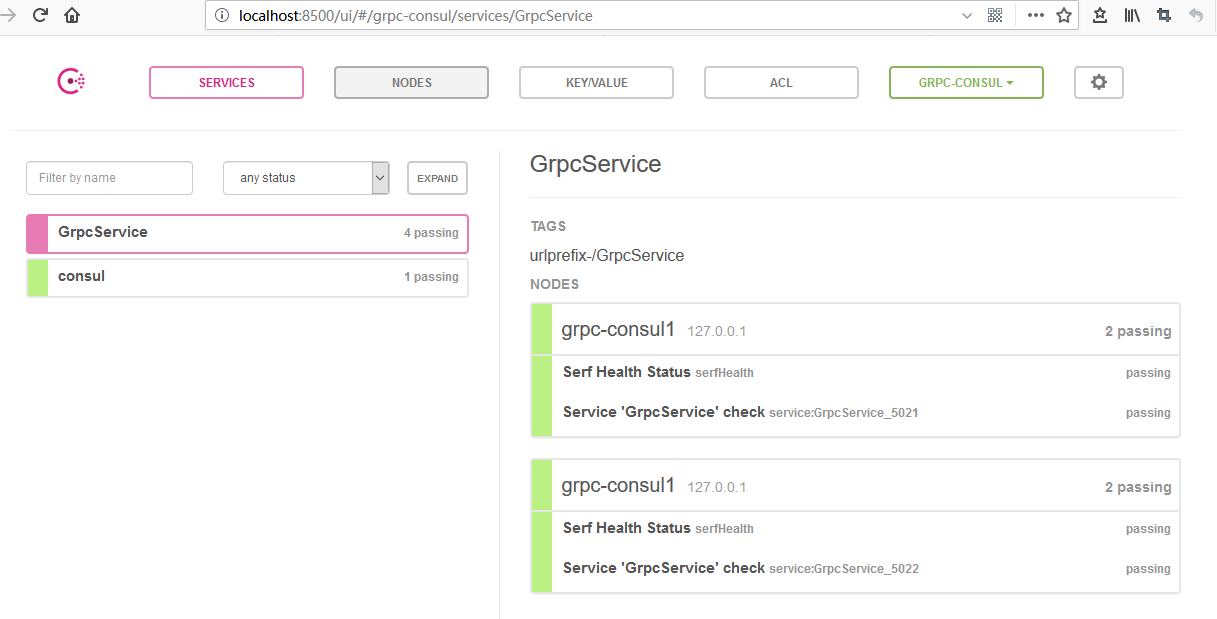The width and height of the screenshot is (1217, 619).
Task: Open the QR code icon in address bar
Action: click(995, 15)
